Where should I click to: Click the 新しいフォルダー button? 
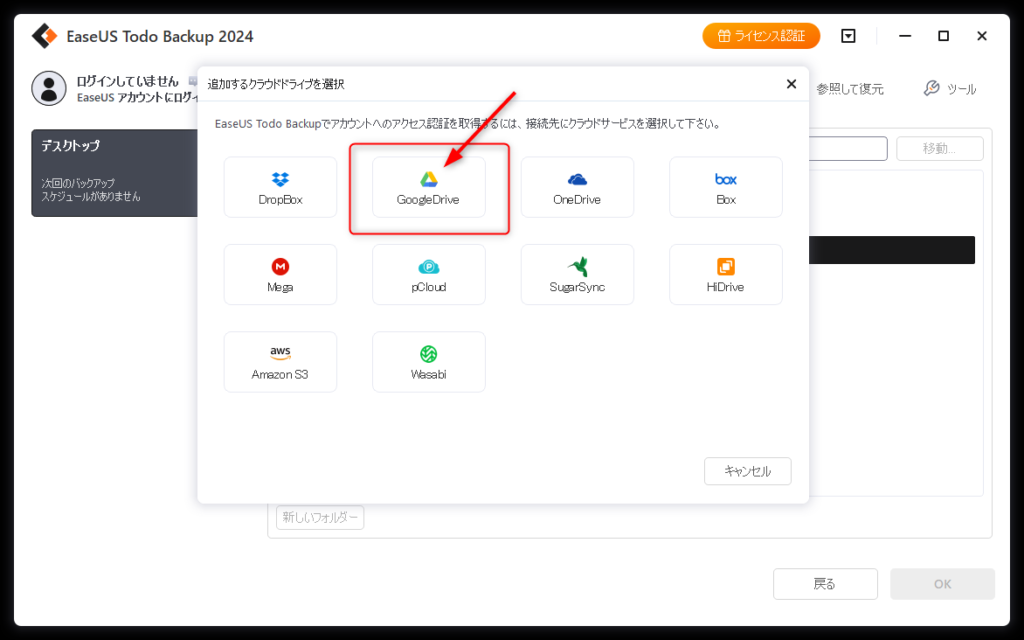point(320,517)
